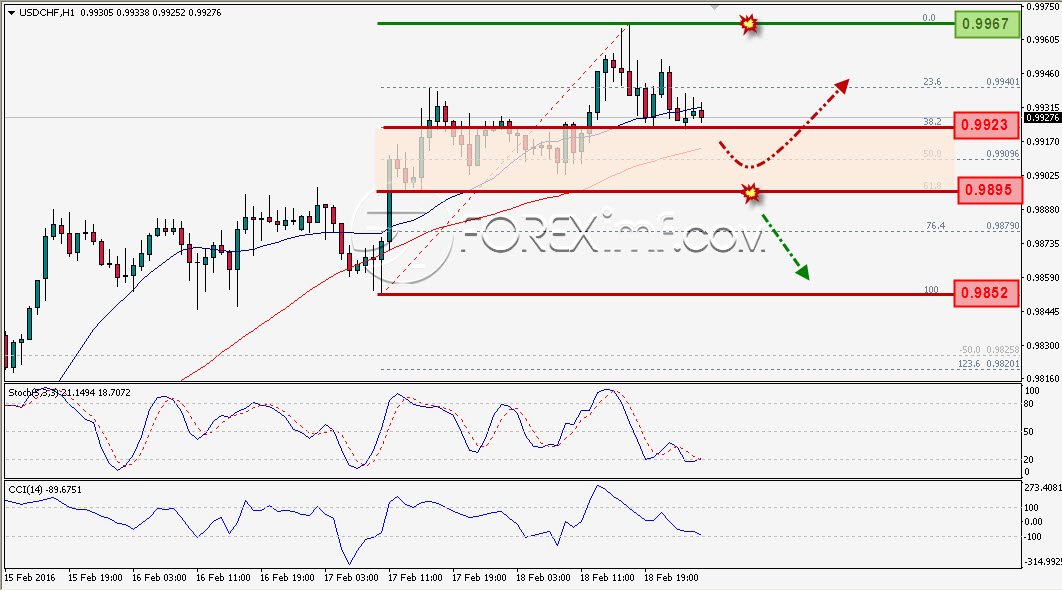Image resolution: width=1062 pixels, height=591 pixels.
Task: Click the 17 Feb 19:00 time axis label
Action: pos(479,578)
